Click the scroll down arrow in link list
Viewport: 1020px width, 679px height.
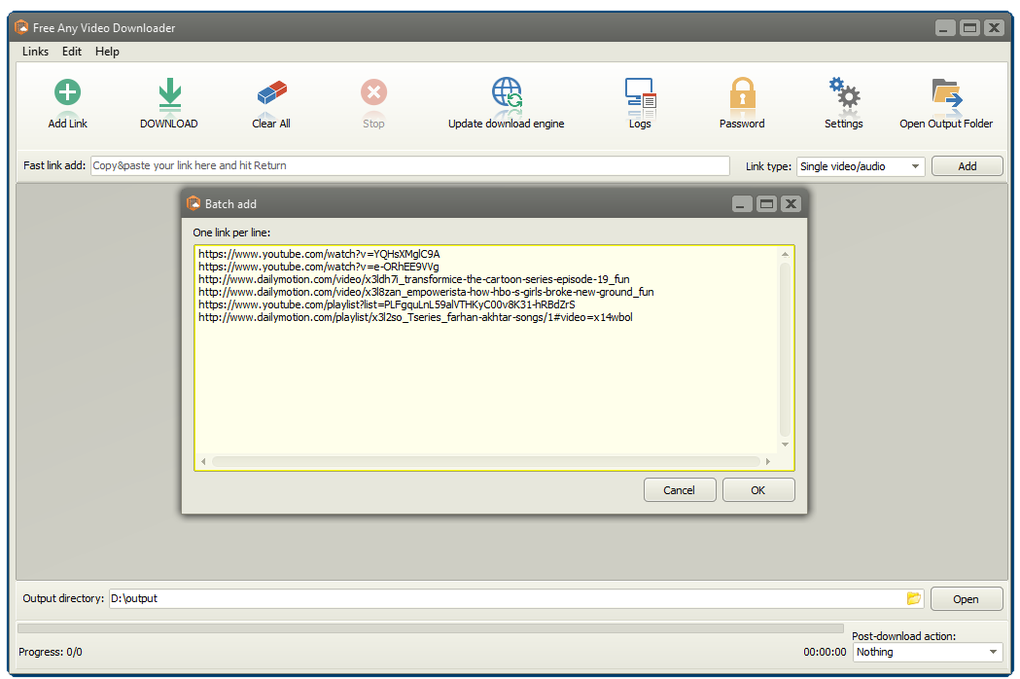pyautogui.click(x=785, y=444)
